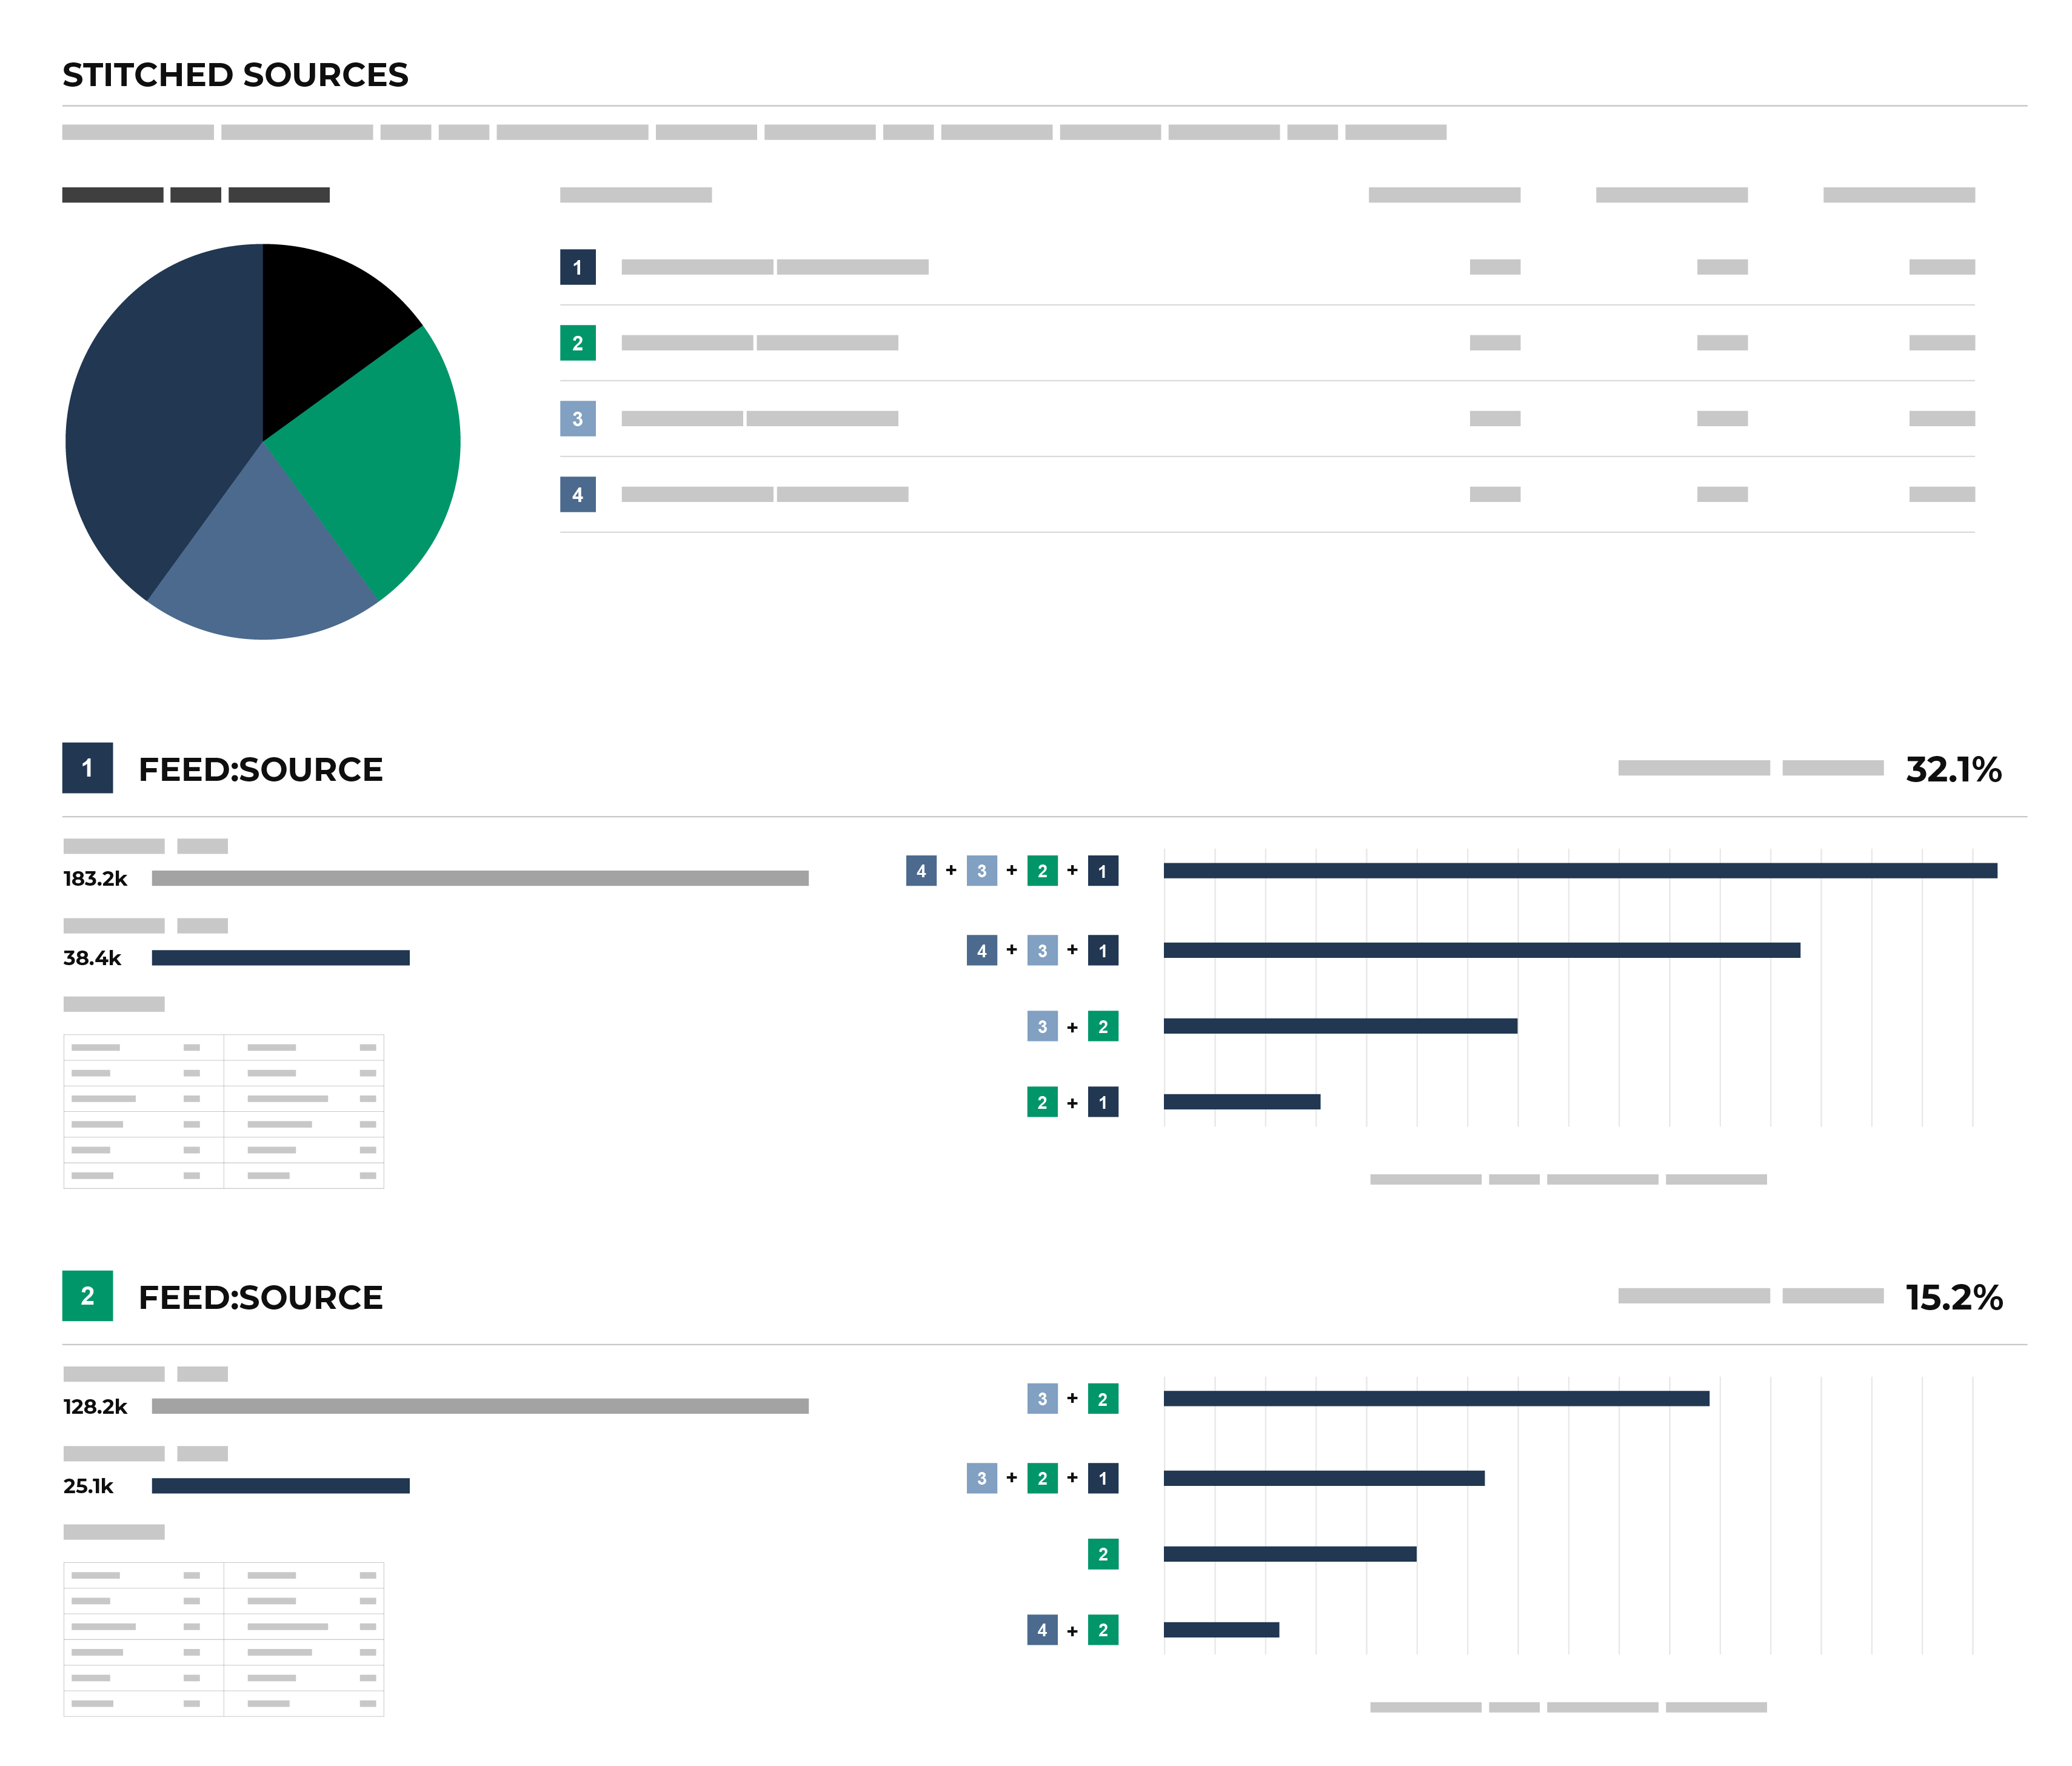Click badge 3 in source 1's 4+3+2+1 row
2072x1766 pixels.
click(982, 871)
